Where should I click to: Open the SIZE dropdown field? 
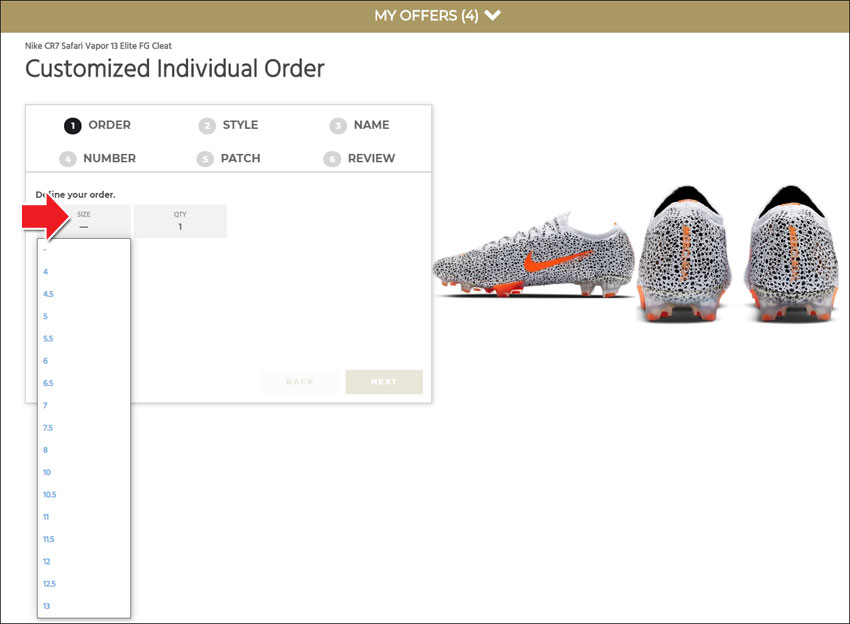[x=84, y=221]
